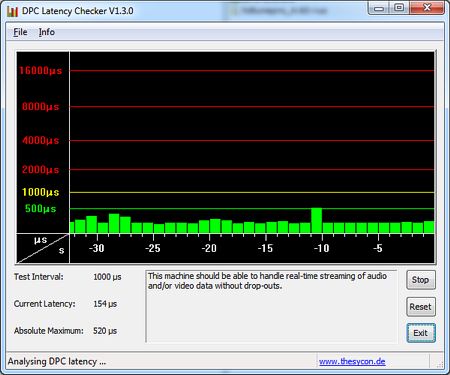Click the DPC Latency Checker title bar icon
This screenshot has height=375, width=450.
[x=12, y=11]
